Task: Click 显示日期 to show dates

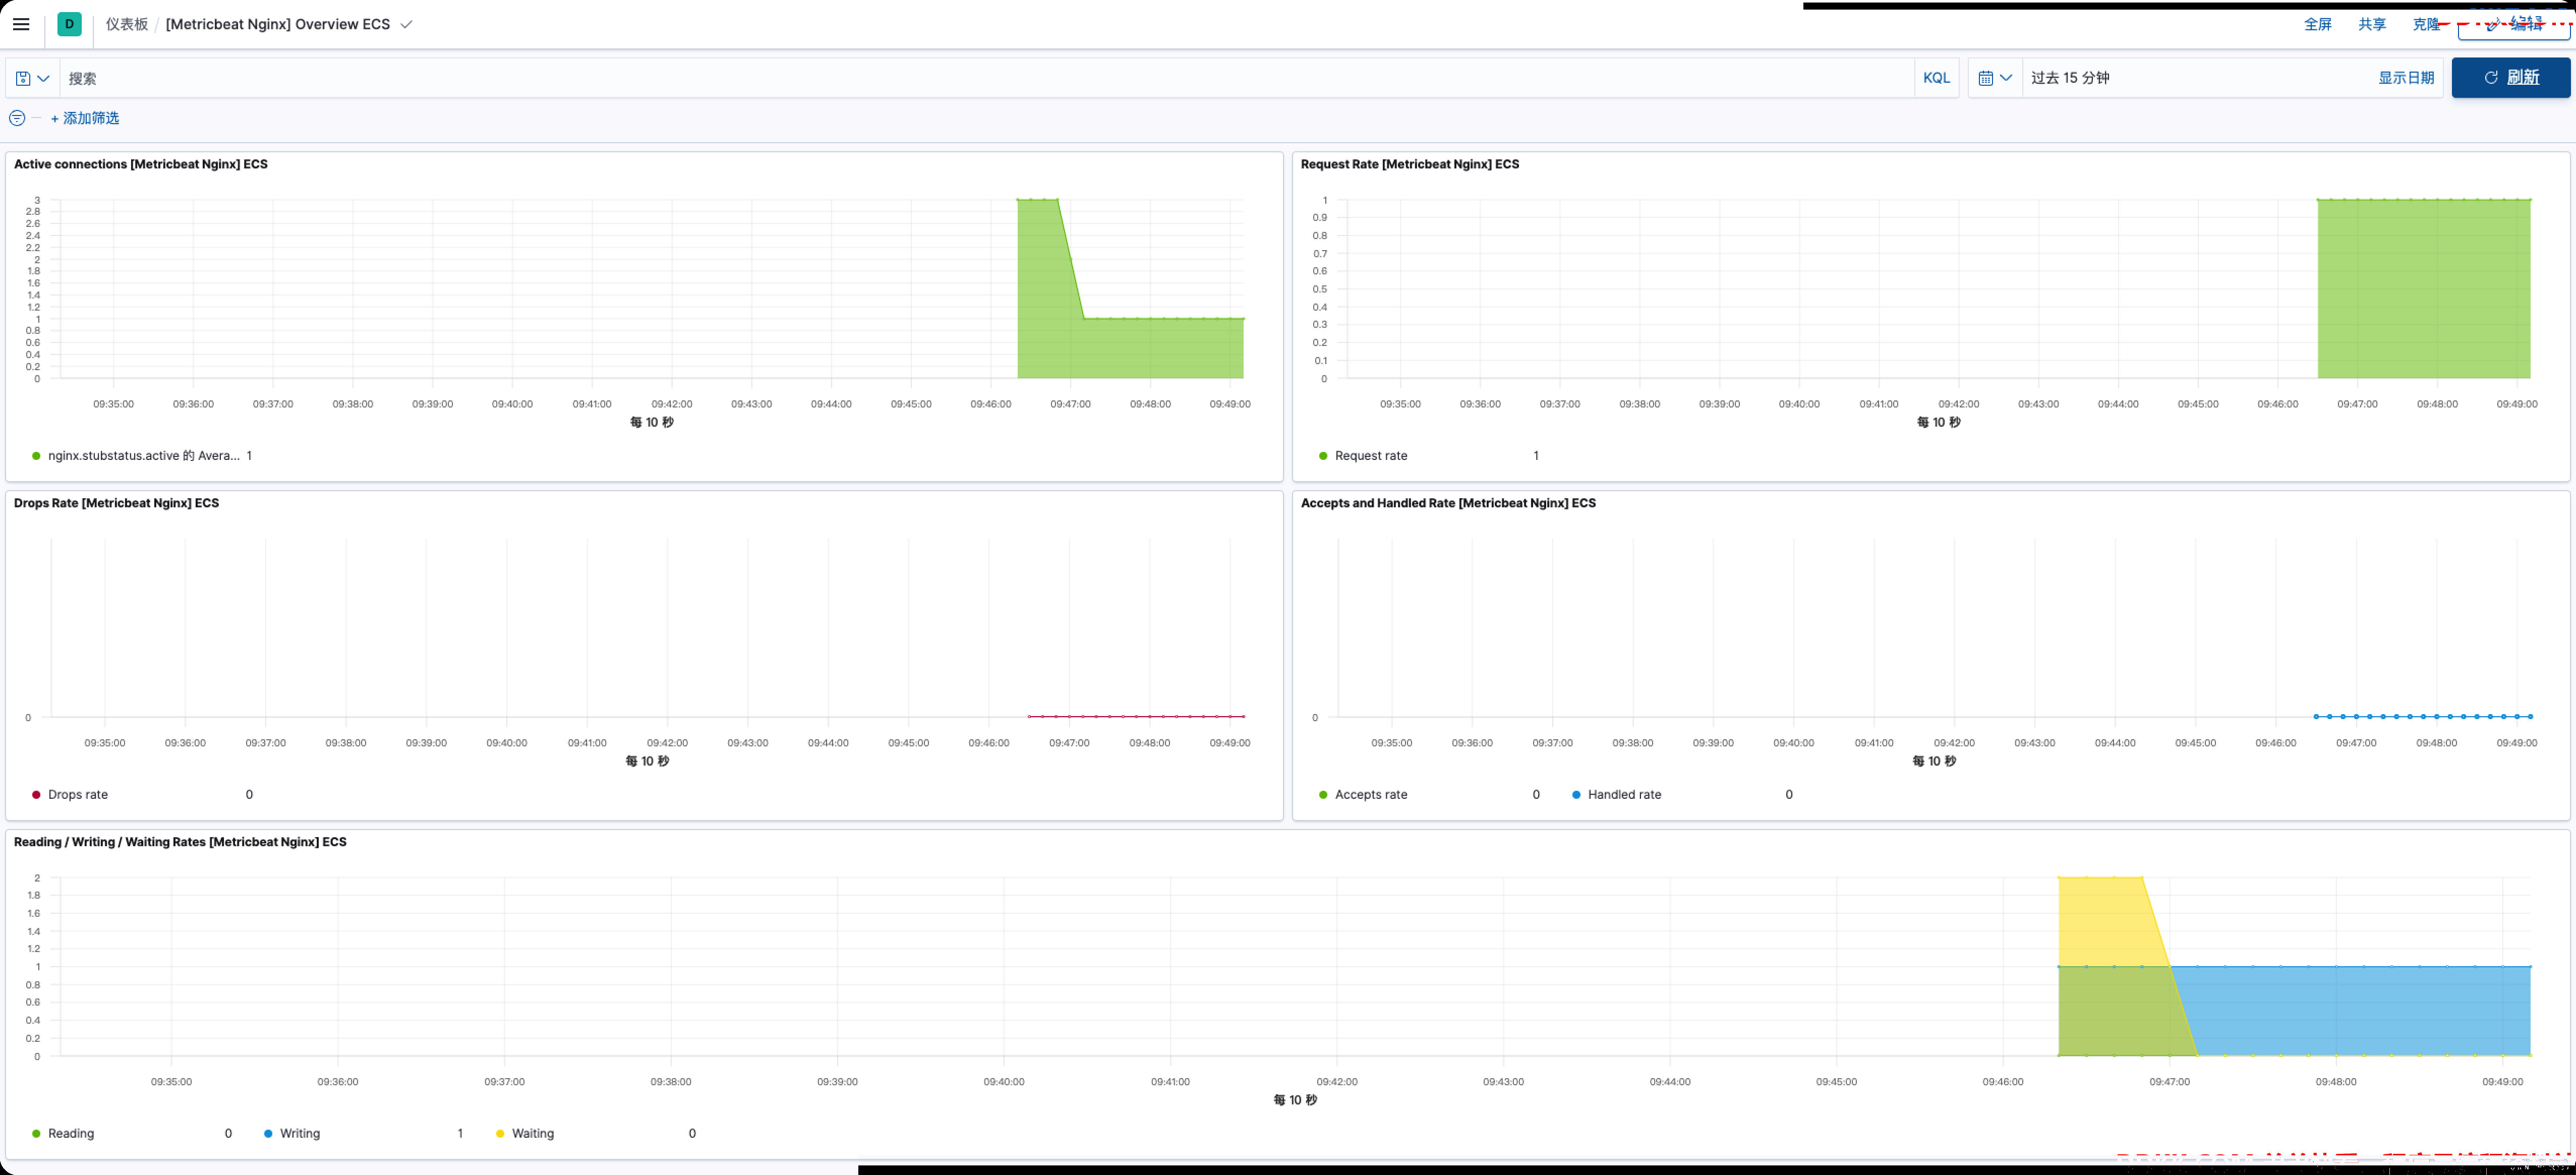Action: pos(2405,78)
